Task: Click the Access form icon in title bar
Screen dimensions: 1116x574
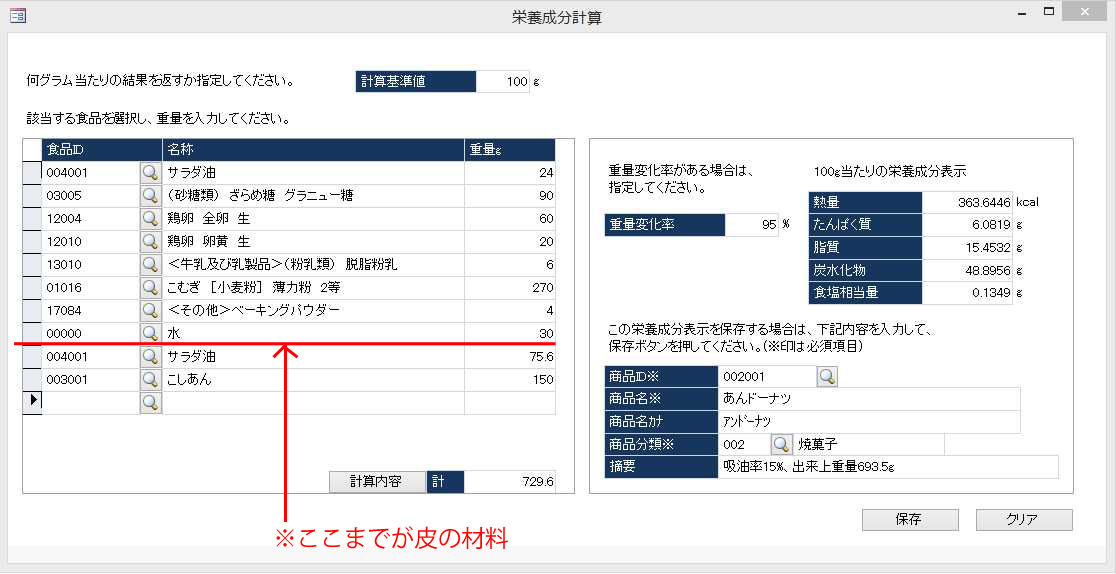Action: (x=18, y=15)
